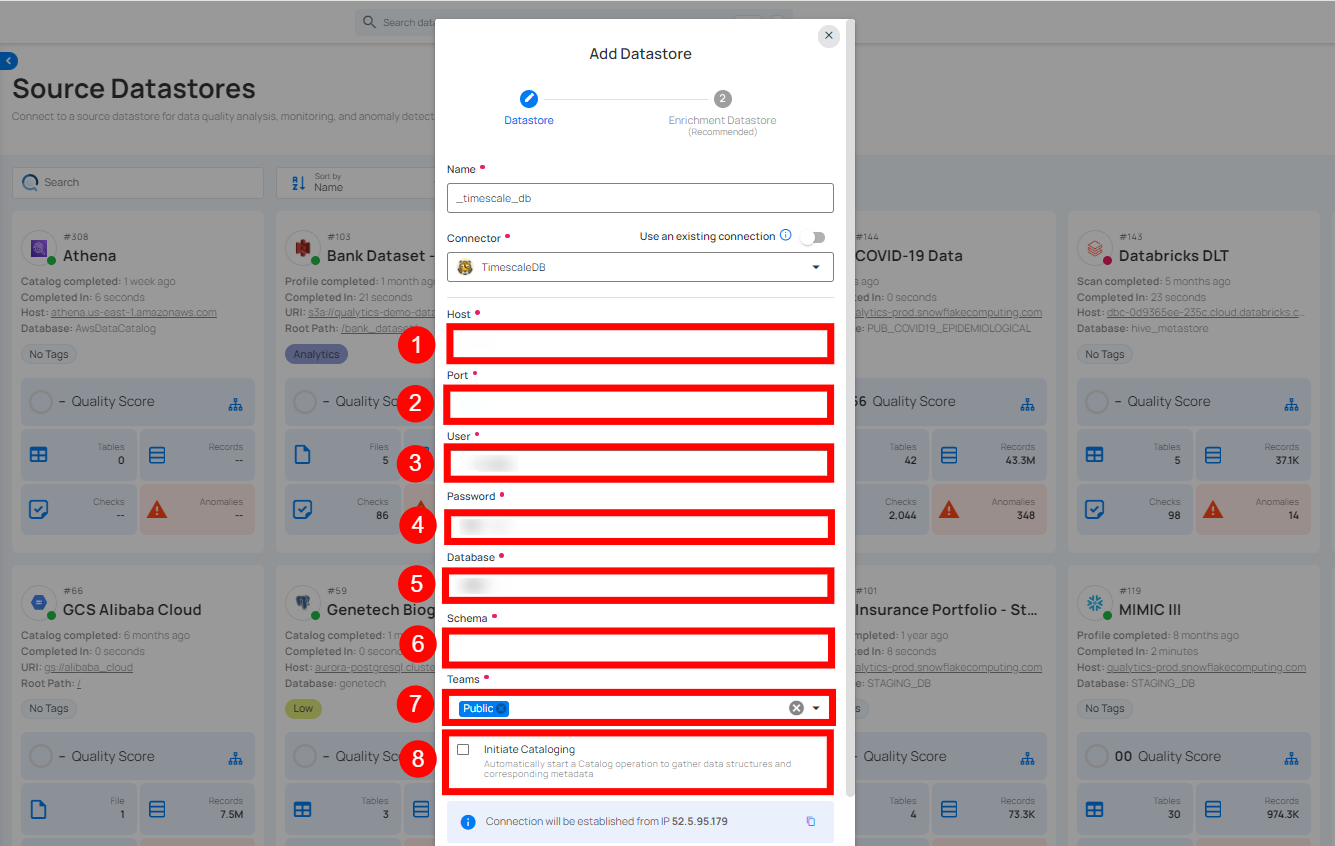
Task: Open the Athena datastore card title
Action: (89, 255)
